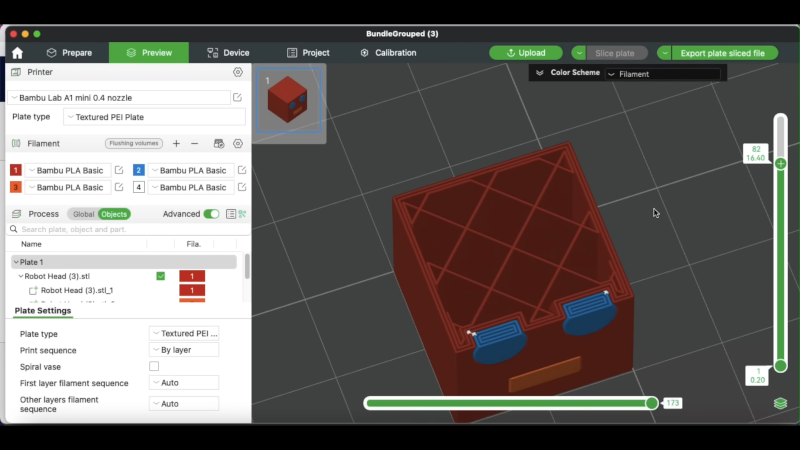Open Printer settings gear icon
Viewport: 800px width, 450px height.
coord(237,73)
